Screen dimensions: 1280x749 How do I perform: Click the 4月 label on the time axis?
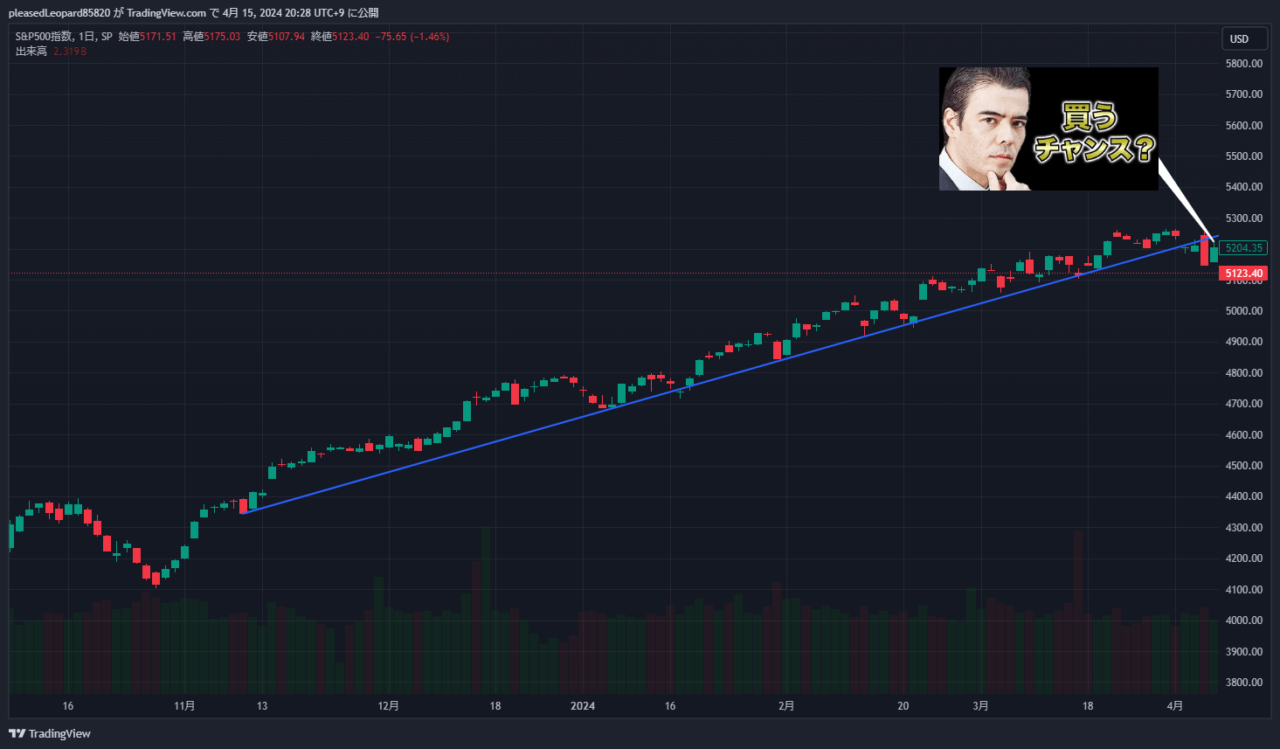[1175, 706]
